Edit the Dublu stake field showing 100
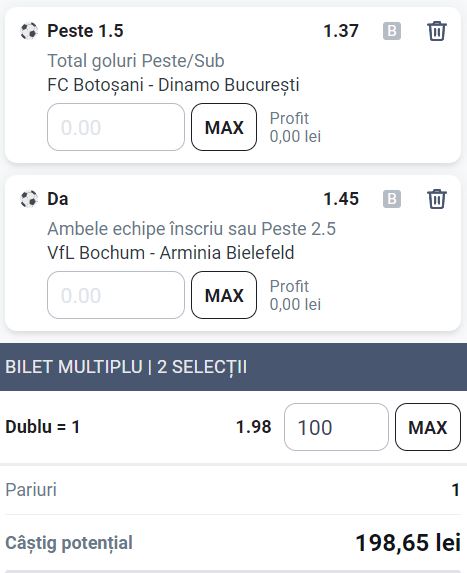Image resolution: width=467 pixels, height=573 pixels. point(336,427)
